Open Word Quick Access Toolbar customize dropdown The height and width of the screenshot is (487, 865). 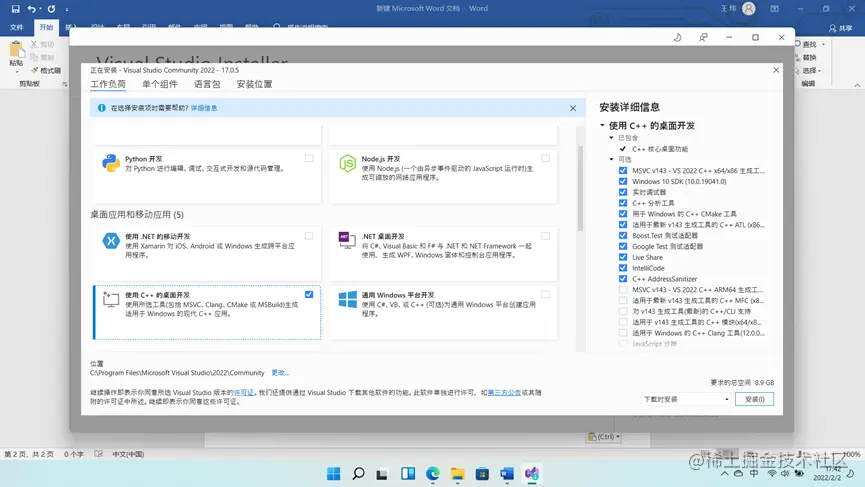tap(67, 9)
